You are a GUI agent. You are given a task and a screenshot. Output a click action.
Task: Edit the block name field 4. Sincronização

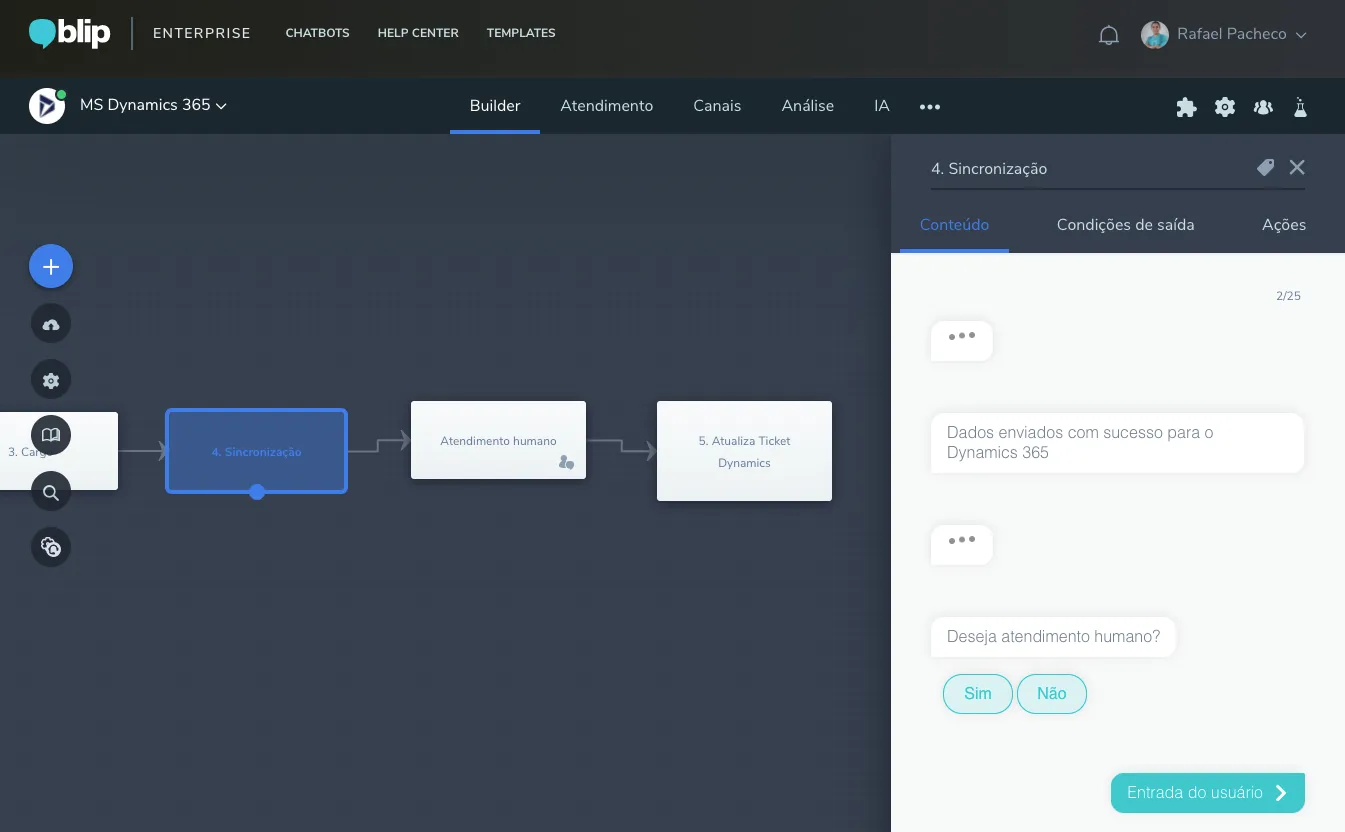[x=1088, y=169]
